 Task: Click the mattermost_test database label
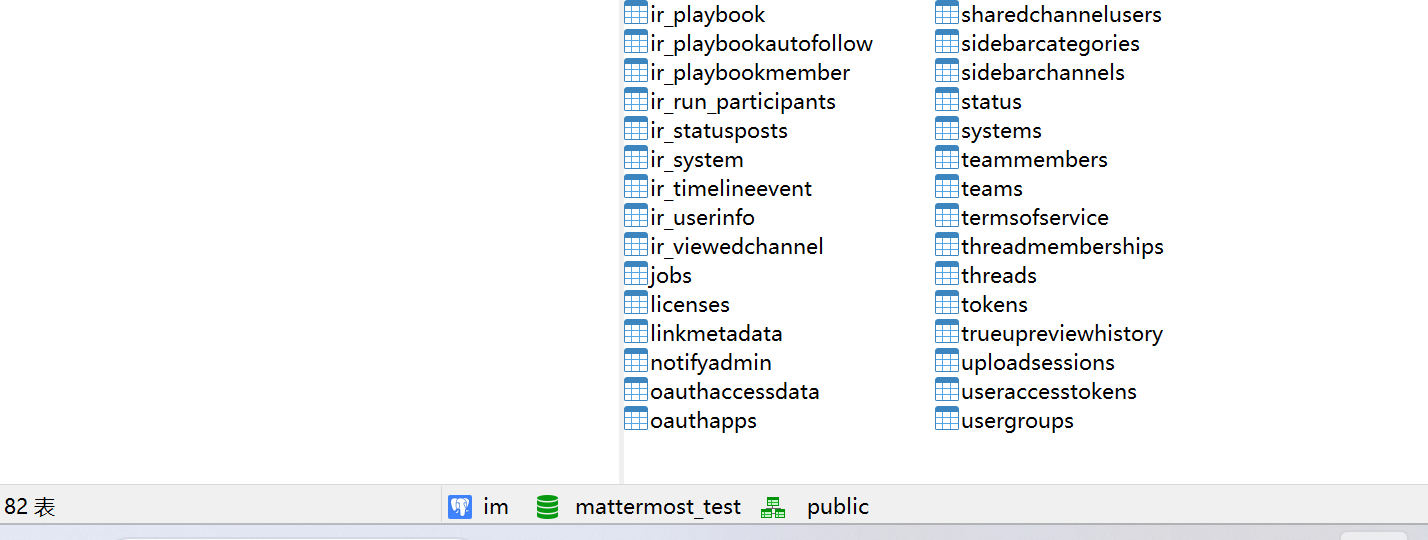[x=658, y=507]
